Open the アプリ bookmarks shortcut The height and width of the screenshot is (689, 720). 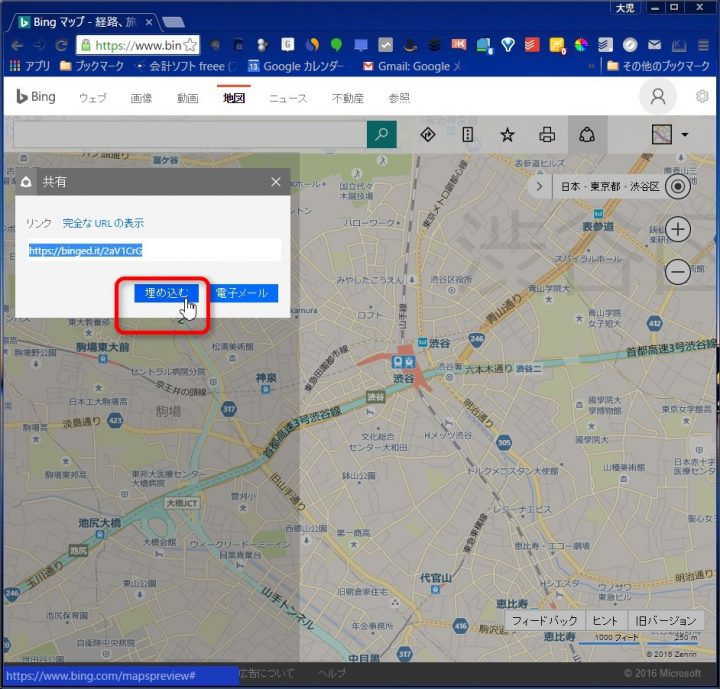[x=30, y=66]
